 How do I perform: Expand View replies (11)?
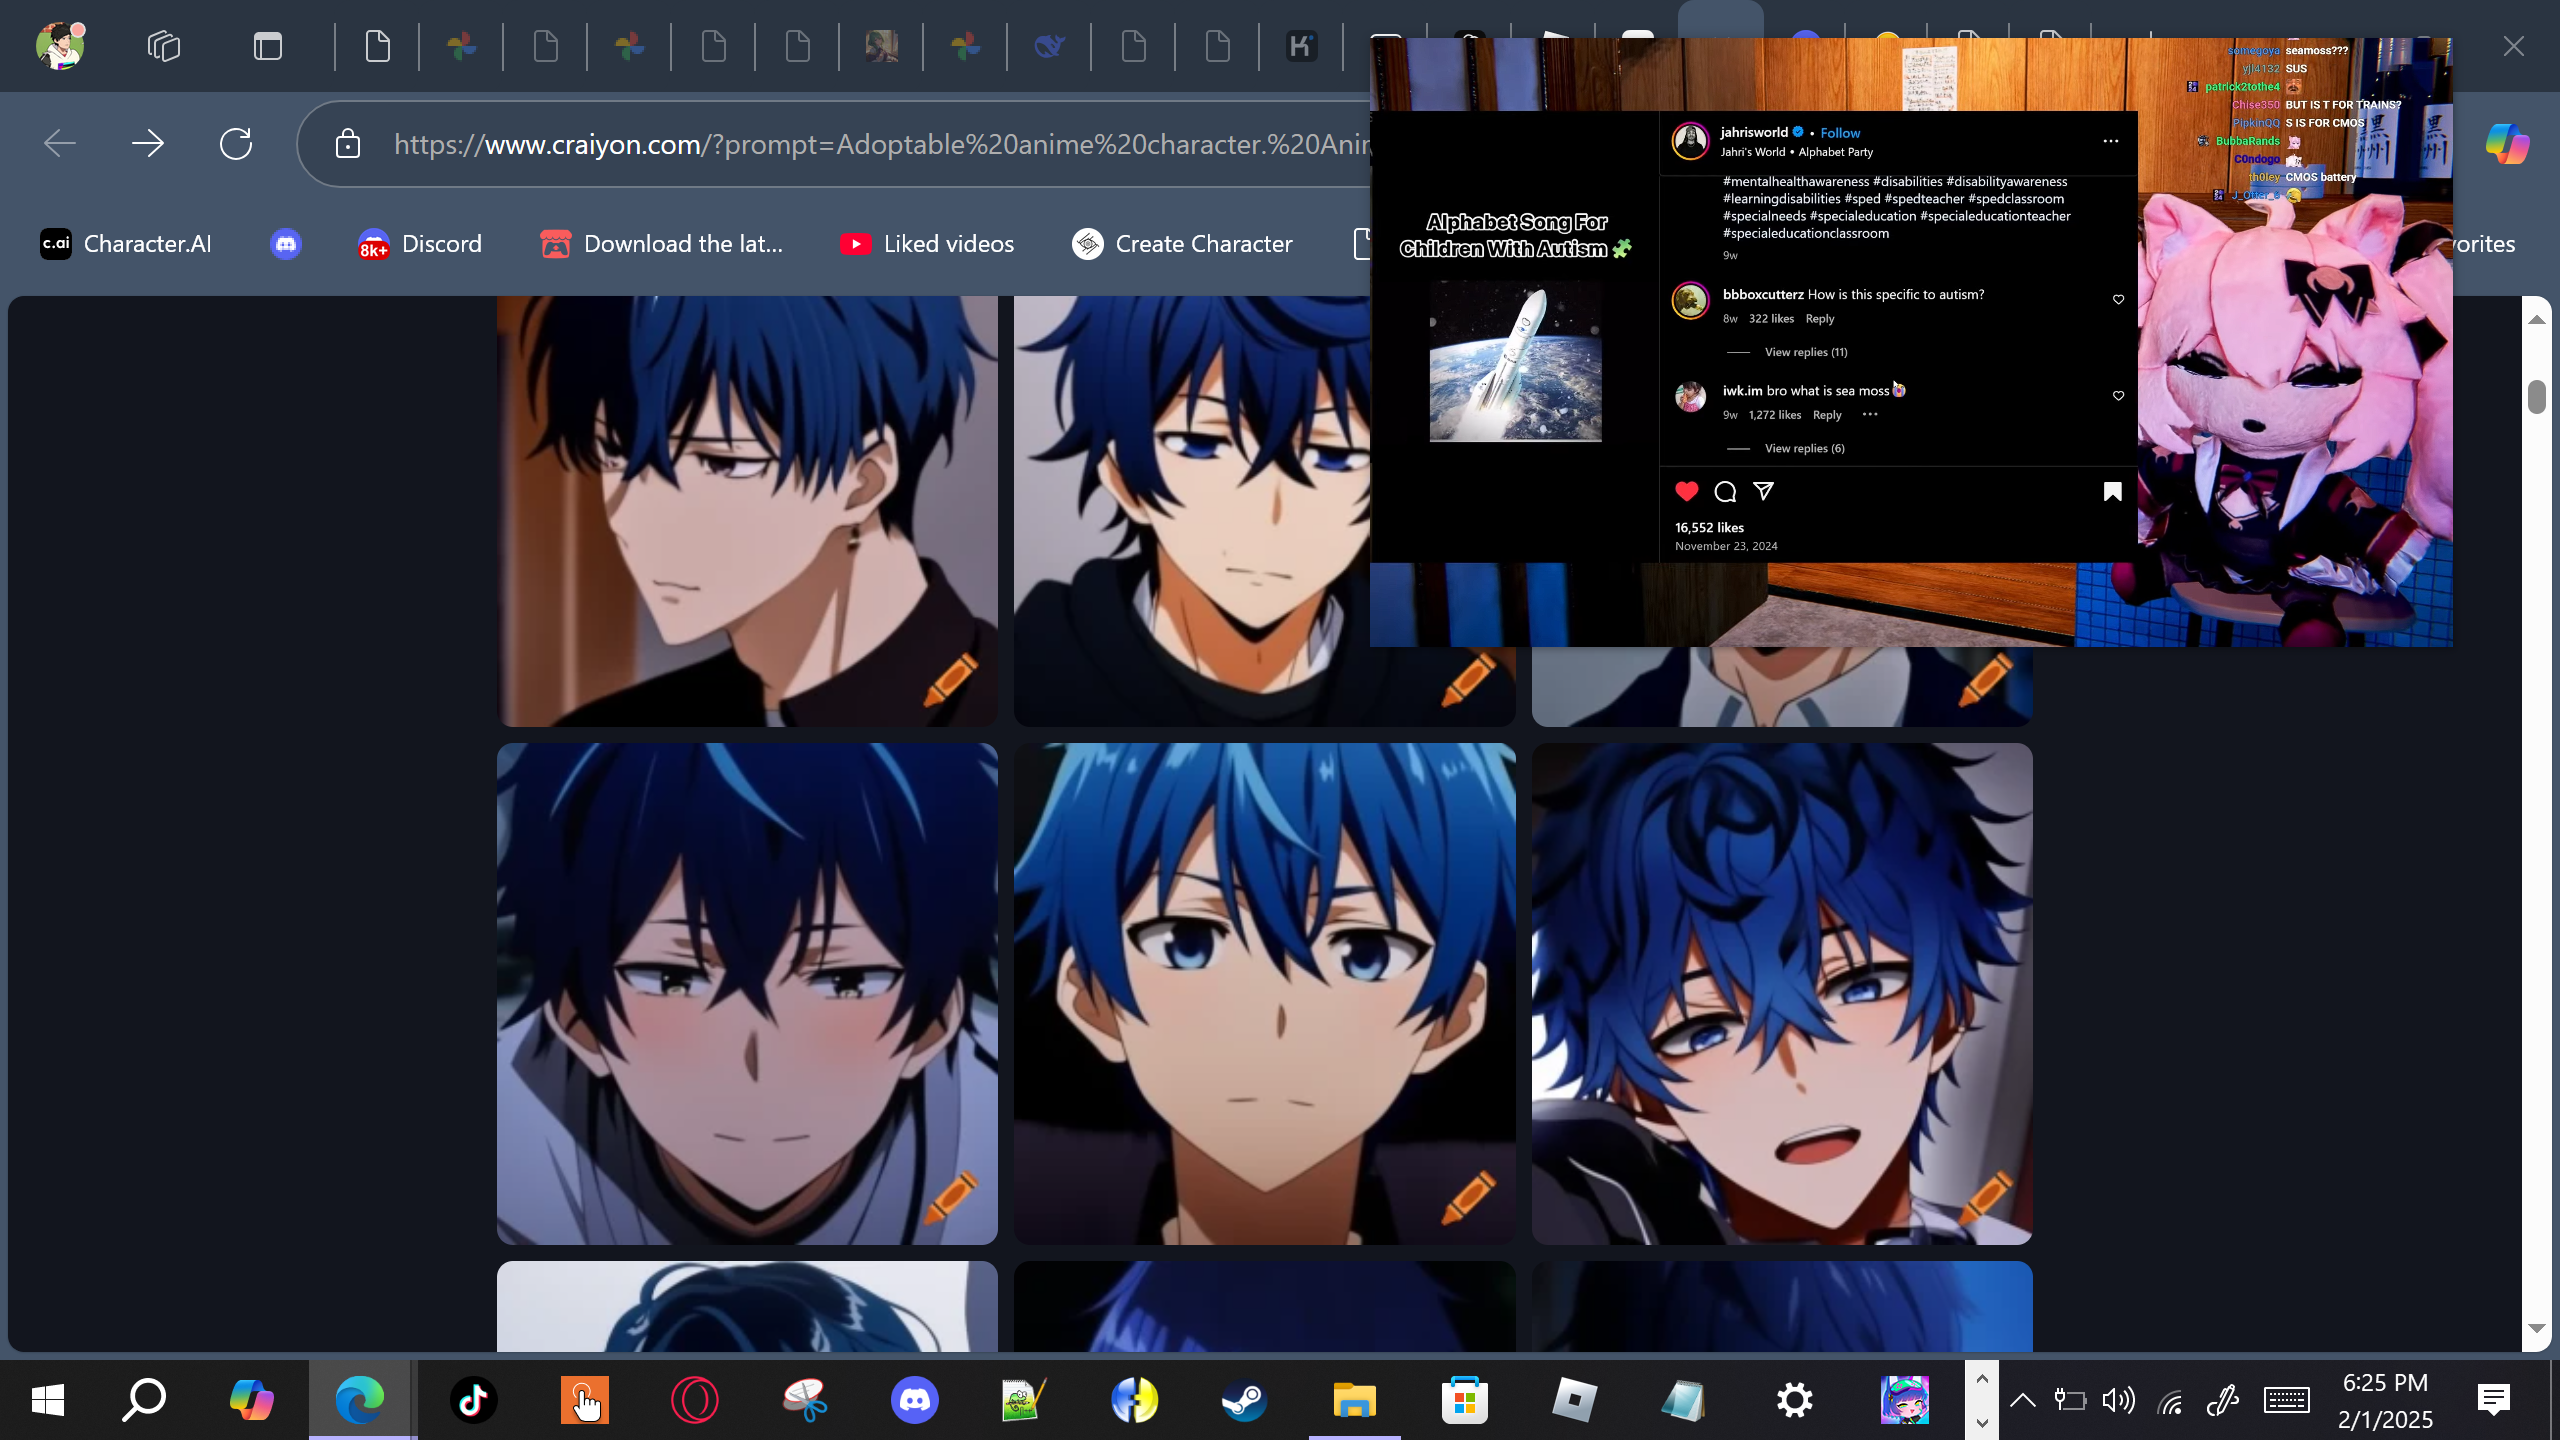click(x=1805, y=352)
